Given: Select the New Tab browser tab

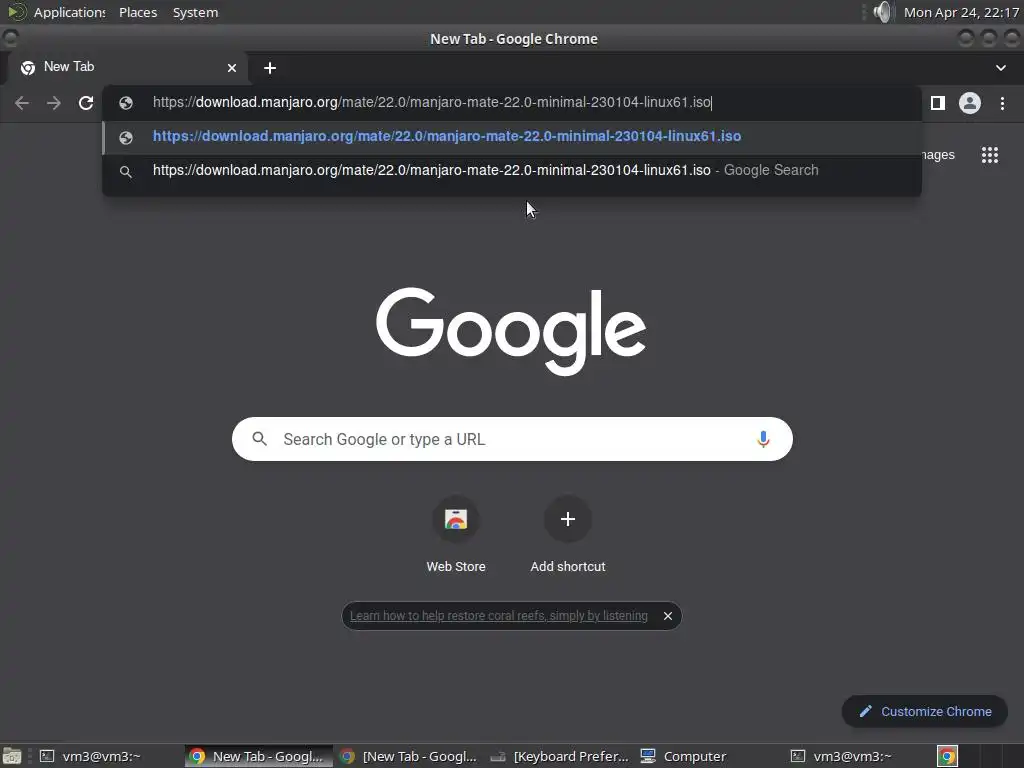Looking at the screenshot, I should (127, 67).
